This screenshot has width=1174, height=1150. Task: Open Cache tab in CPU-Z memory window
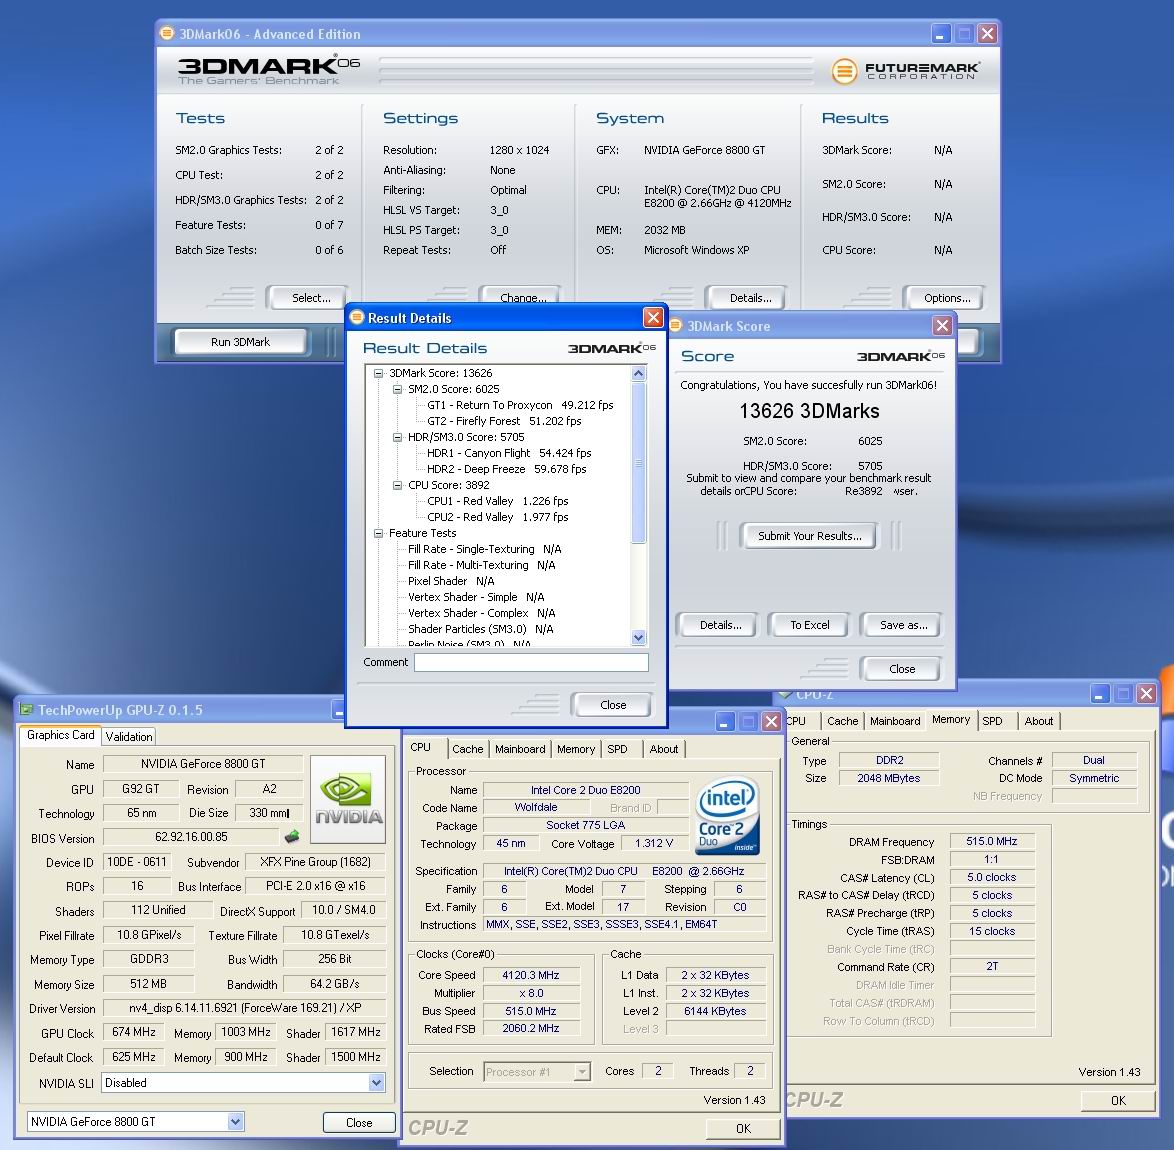(843, 721)
